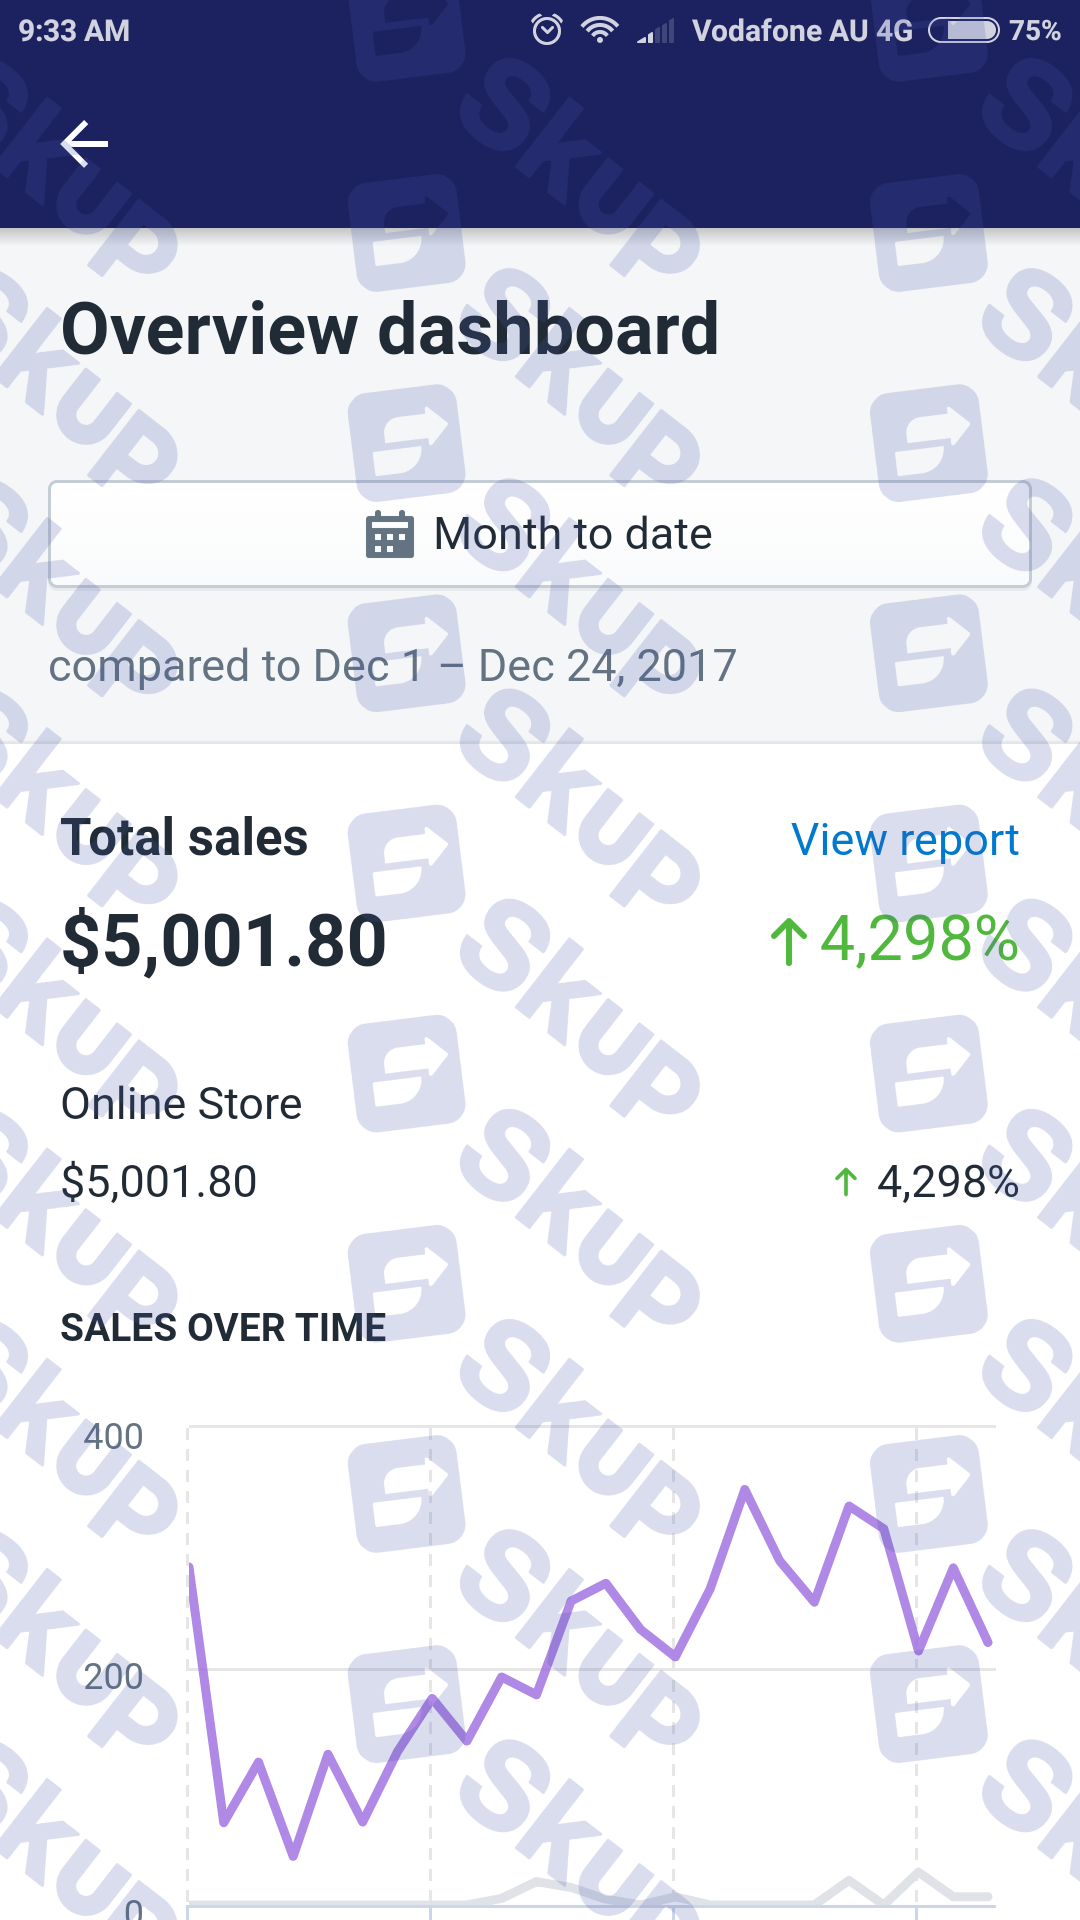Image resolution: width=1080 pixels, height=1920 pixels.
Task: Tap the Overview dashboard title
Action: pyautogui.click(x=390, y=329)
